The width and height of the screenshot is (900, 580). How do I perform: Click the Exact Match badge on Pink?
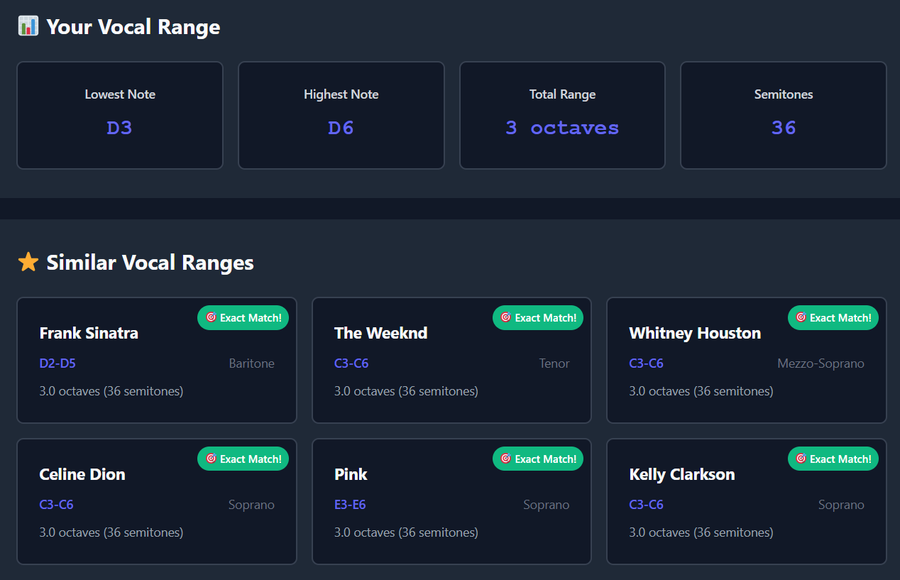[538, 459]
